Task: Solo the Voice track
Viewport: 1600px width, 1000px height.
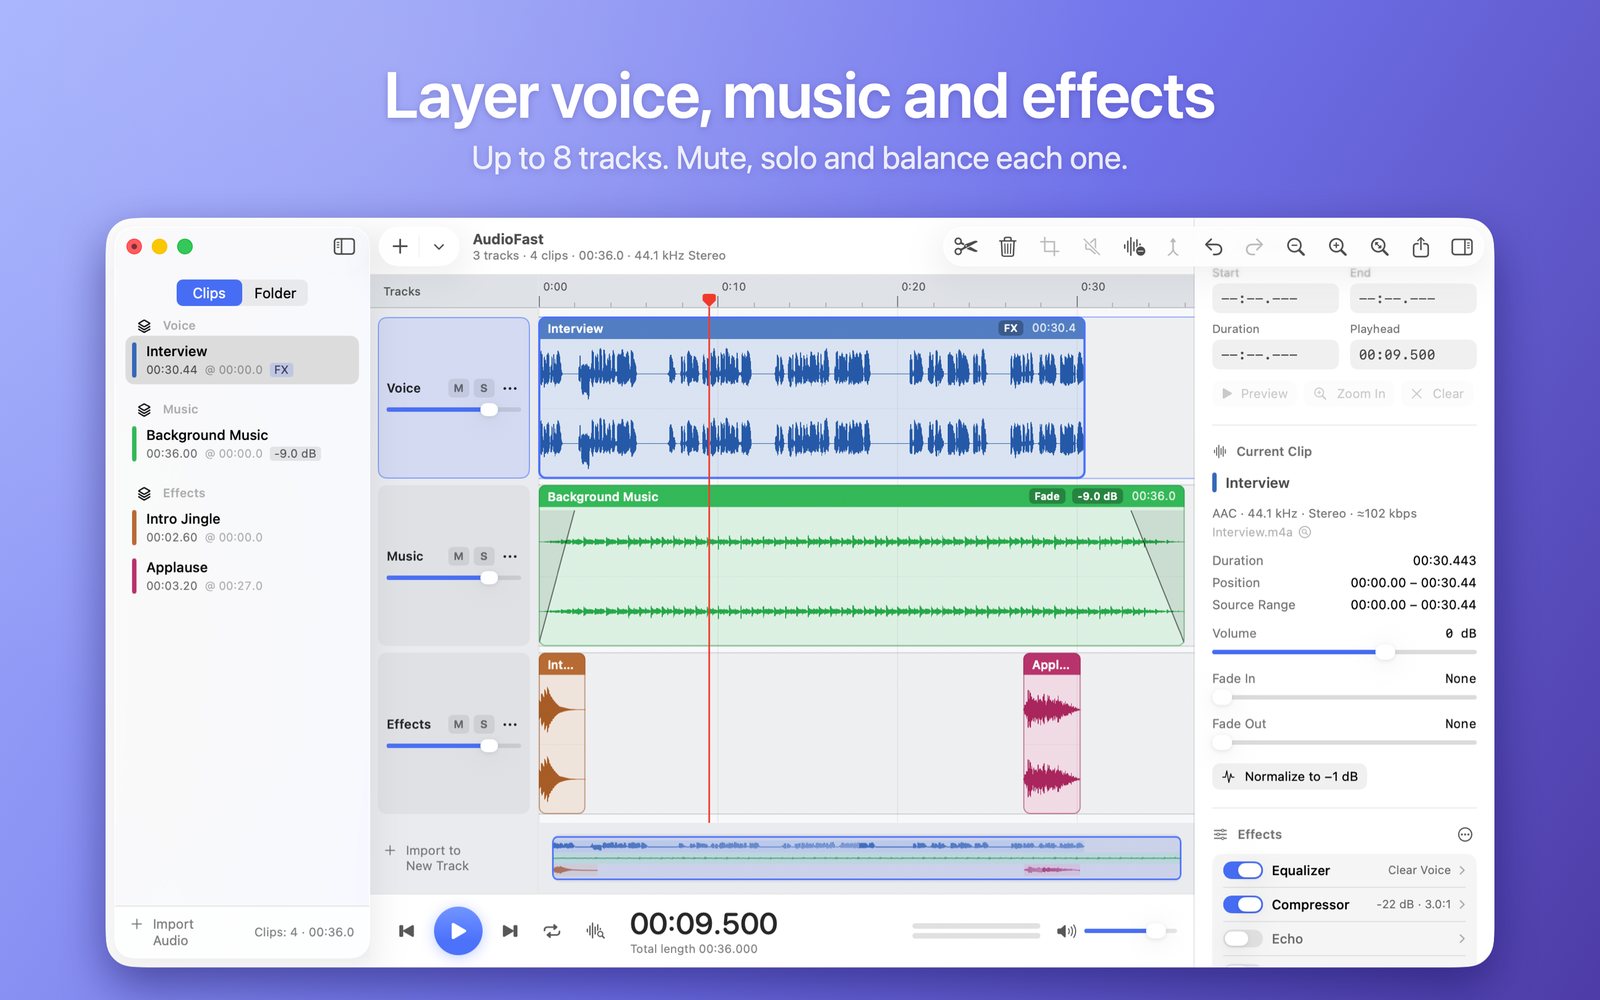Action: [484, 388]
